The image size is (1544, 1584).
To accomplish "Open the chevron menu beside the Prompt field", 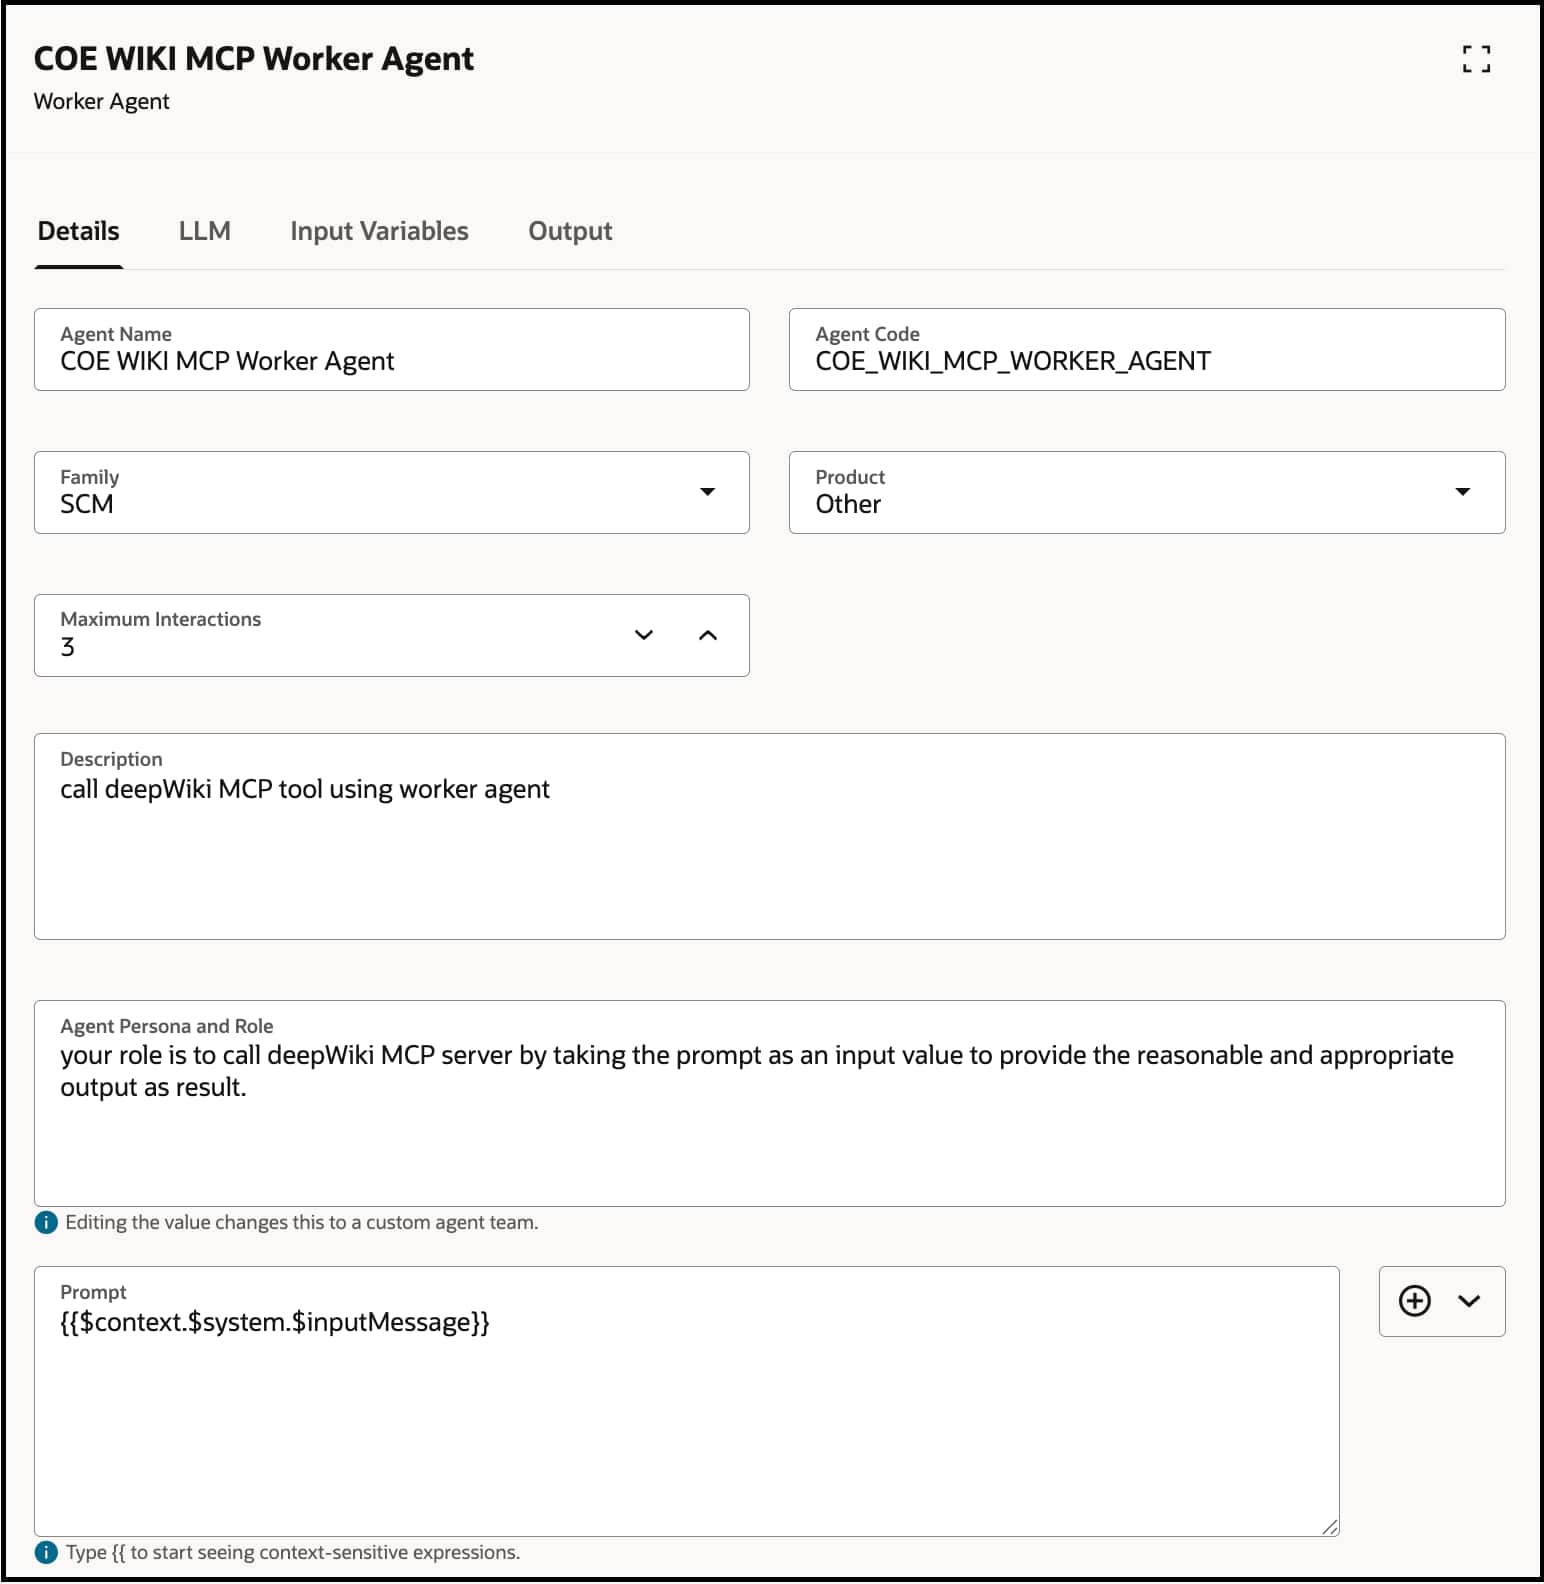I will coord(1469,1301).
